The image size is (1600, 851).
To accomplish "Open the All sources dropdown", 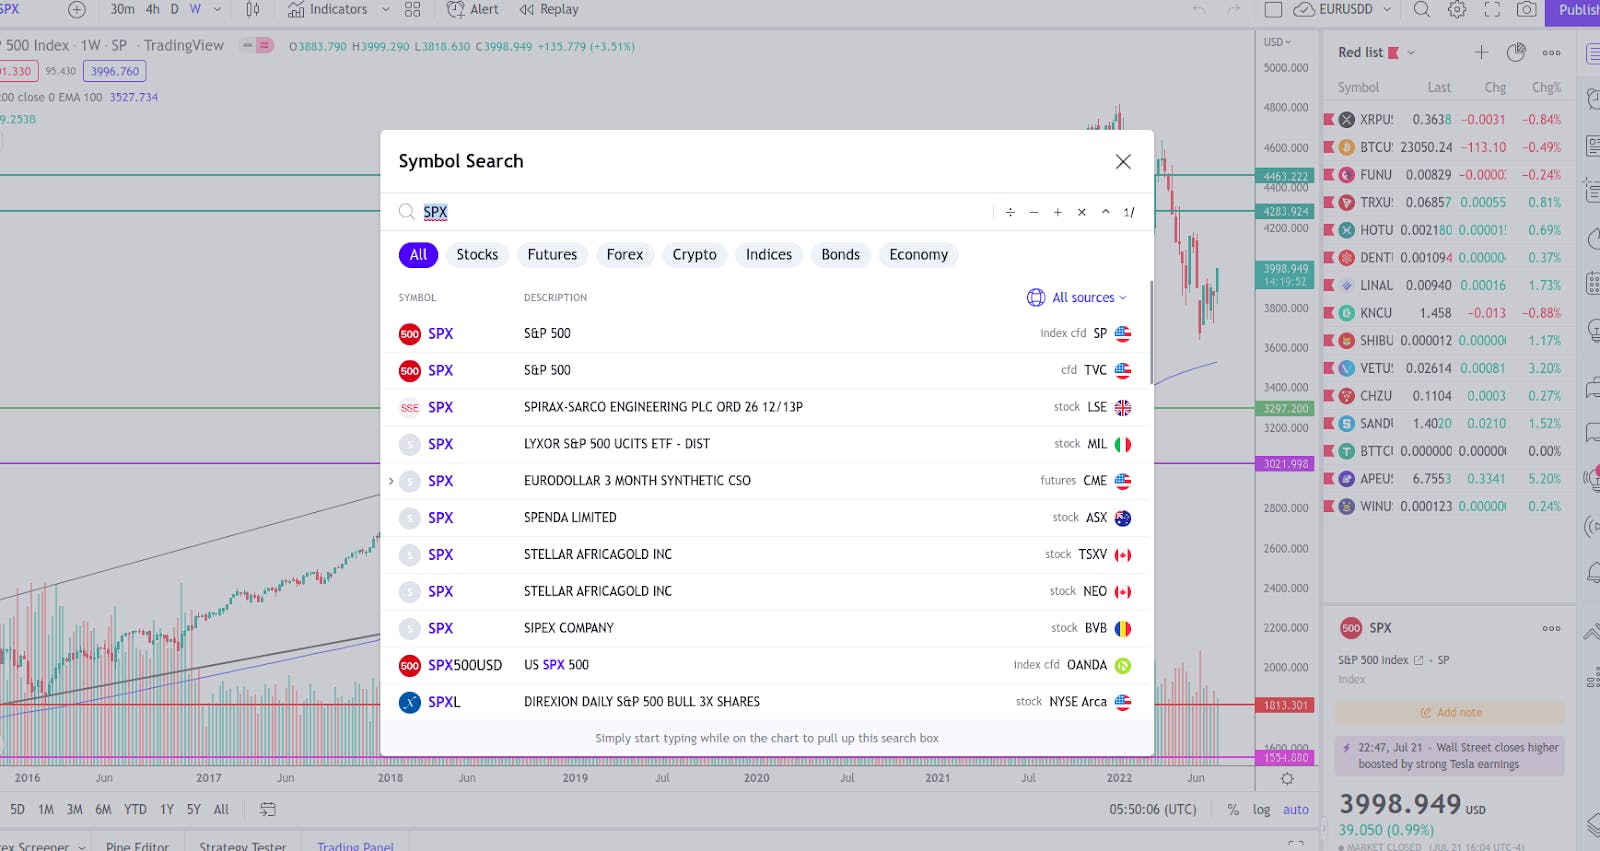I will click(1078, 297).
